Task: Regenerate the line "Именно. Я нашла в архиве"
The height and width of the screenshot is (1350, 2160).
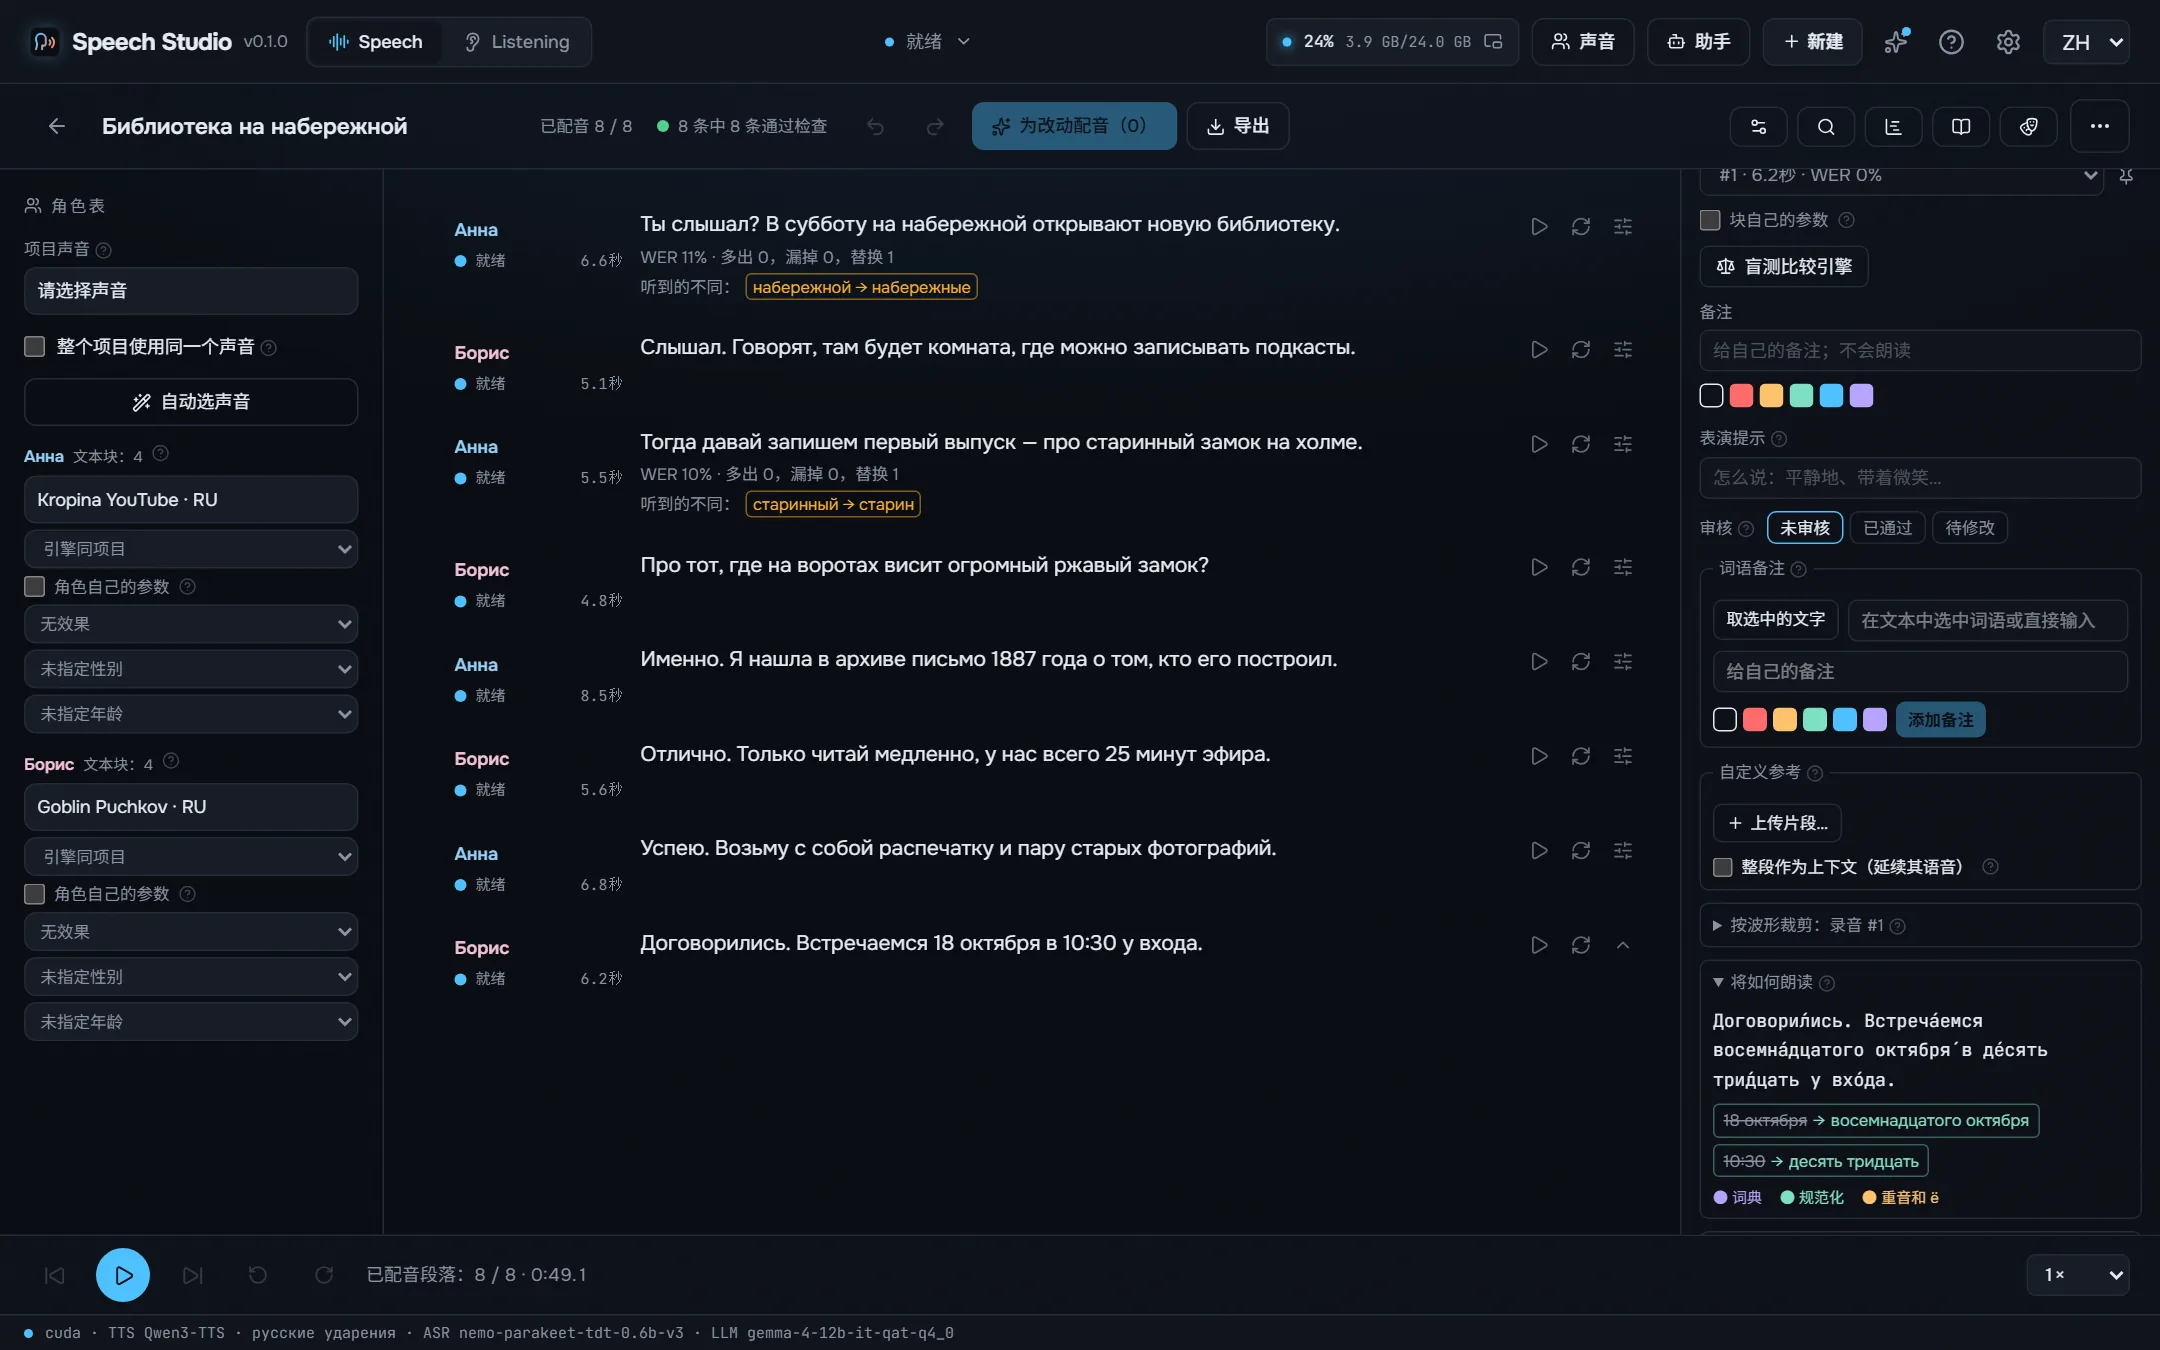Action: pyautogui.click(x=1580, y=662)
